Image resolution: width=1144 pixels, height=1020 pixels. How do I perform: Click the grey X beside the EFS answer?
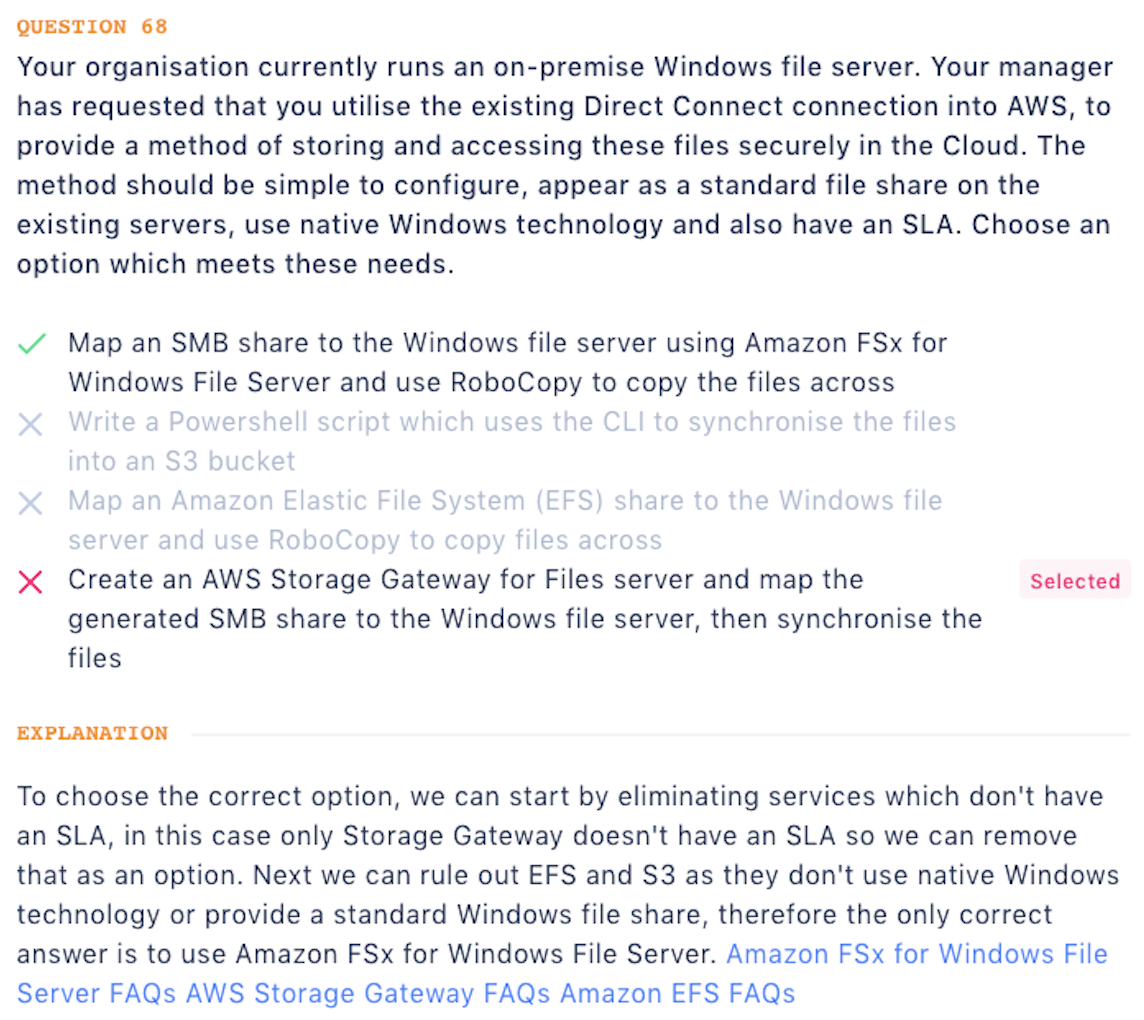tap(31, 503)
